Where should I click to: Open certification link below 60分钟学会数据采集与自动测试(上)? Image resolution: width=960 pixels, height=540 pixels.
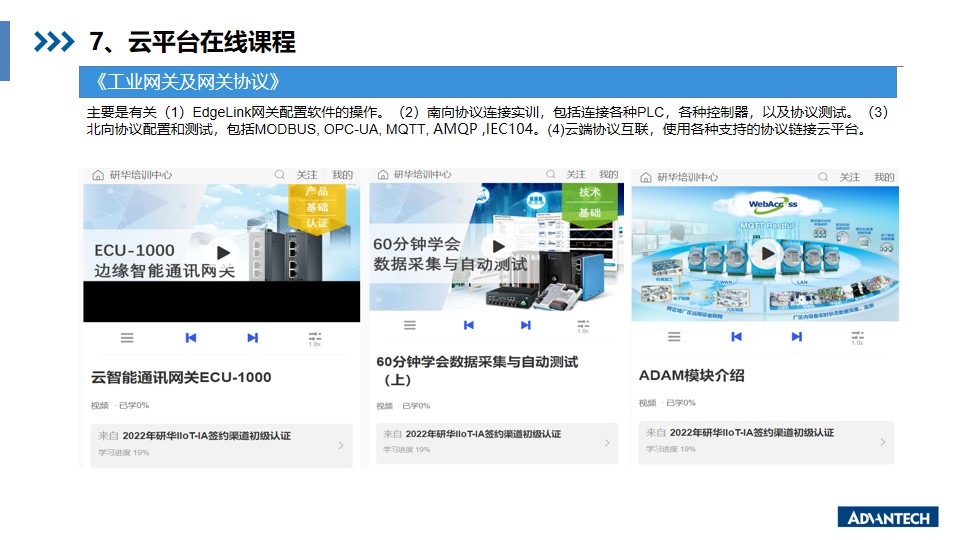tap(497, 443)
